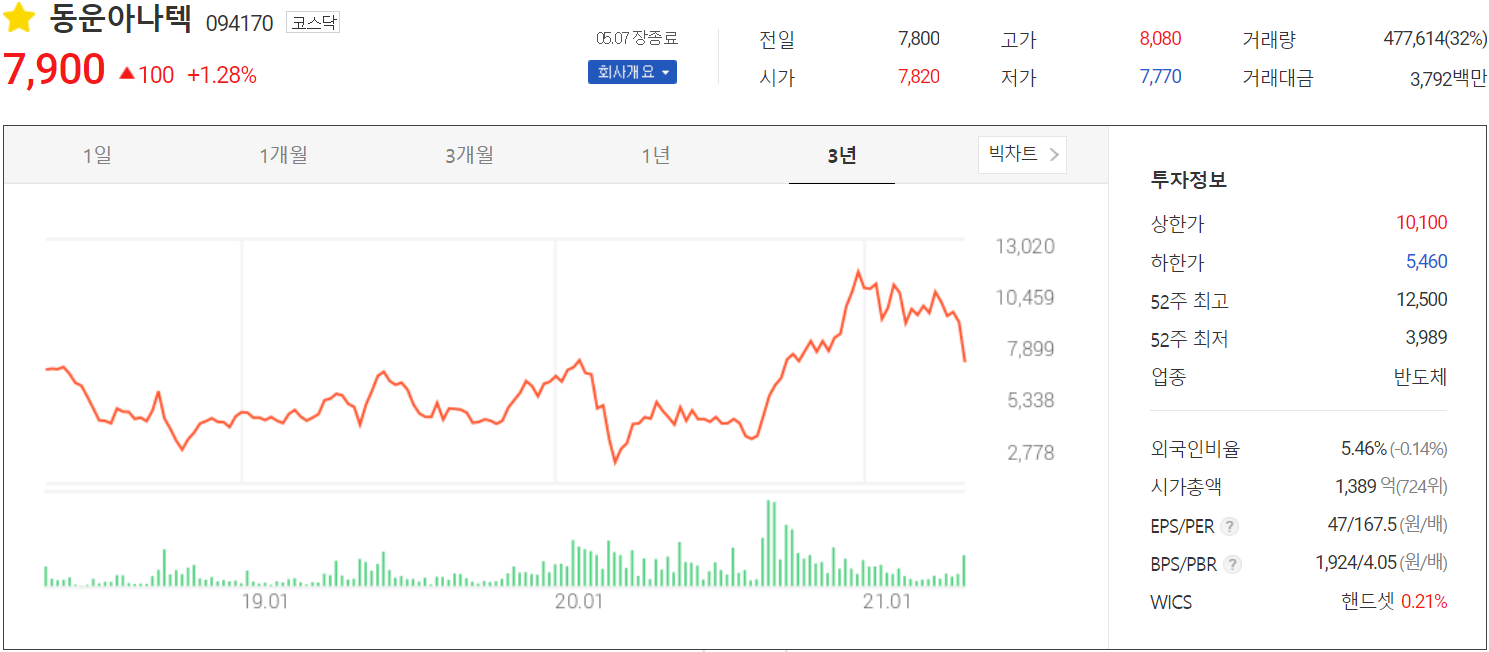Click the 거래량 value 477,614(32%)
Viewport: 1489px width, 652px height.
click(x=1435, y=39)
